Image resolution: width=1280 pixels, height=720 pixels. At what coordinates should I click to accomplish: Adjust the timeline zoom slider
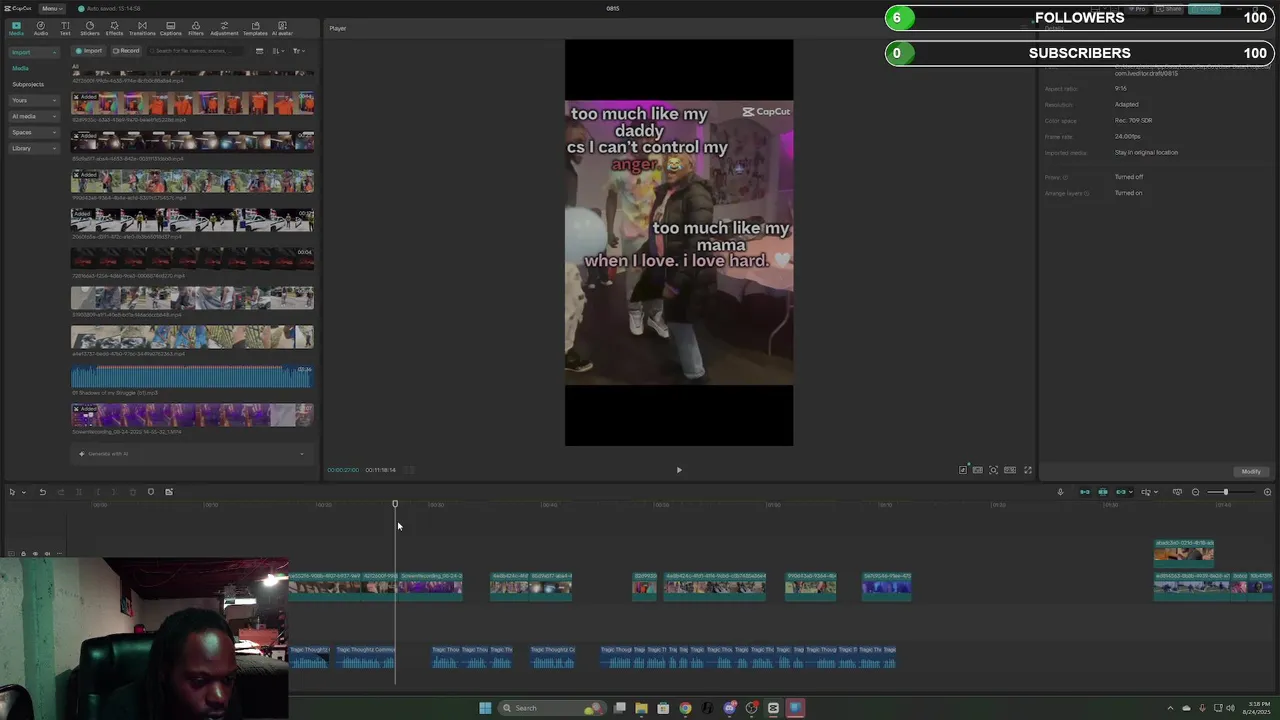pos(1225,492)
